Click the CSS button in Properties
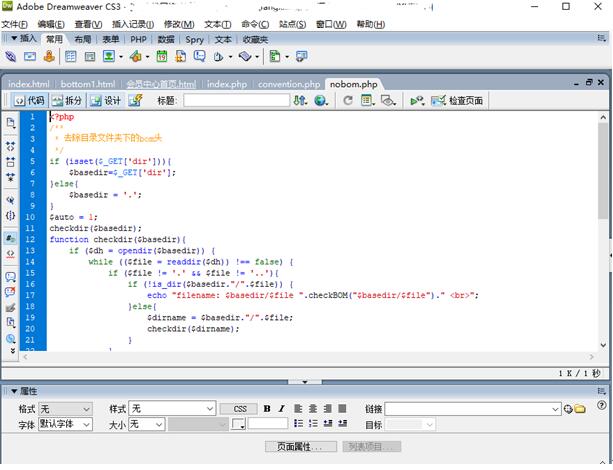Viewport: 613px width, 470px height. 239,409
